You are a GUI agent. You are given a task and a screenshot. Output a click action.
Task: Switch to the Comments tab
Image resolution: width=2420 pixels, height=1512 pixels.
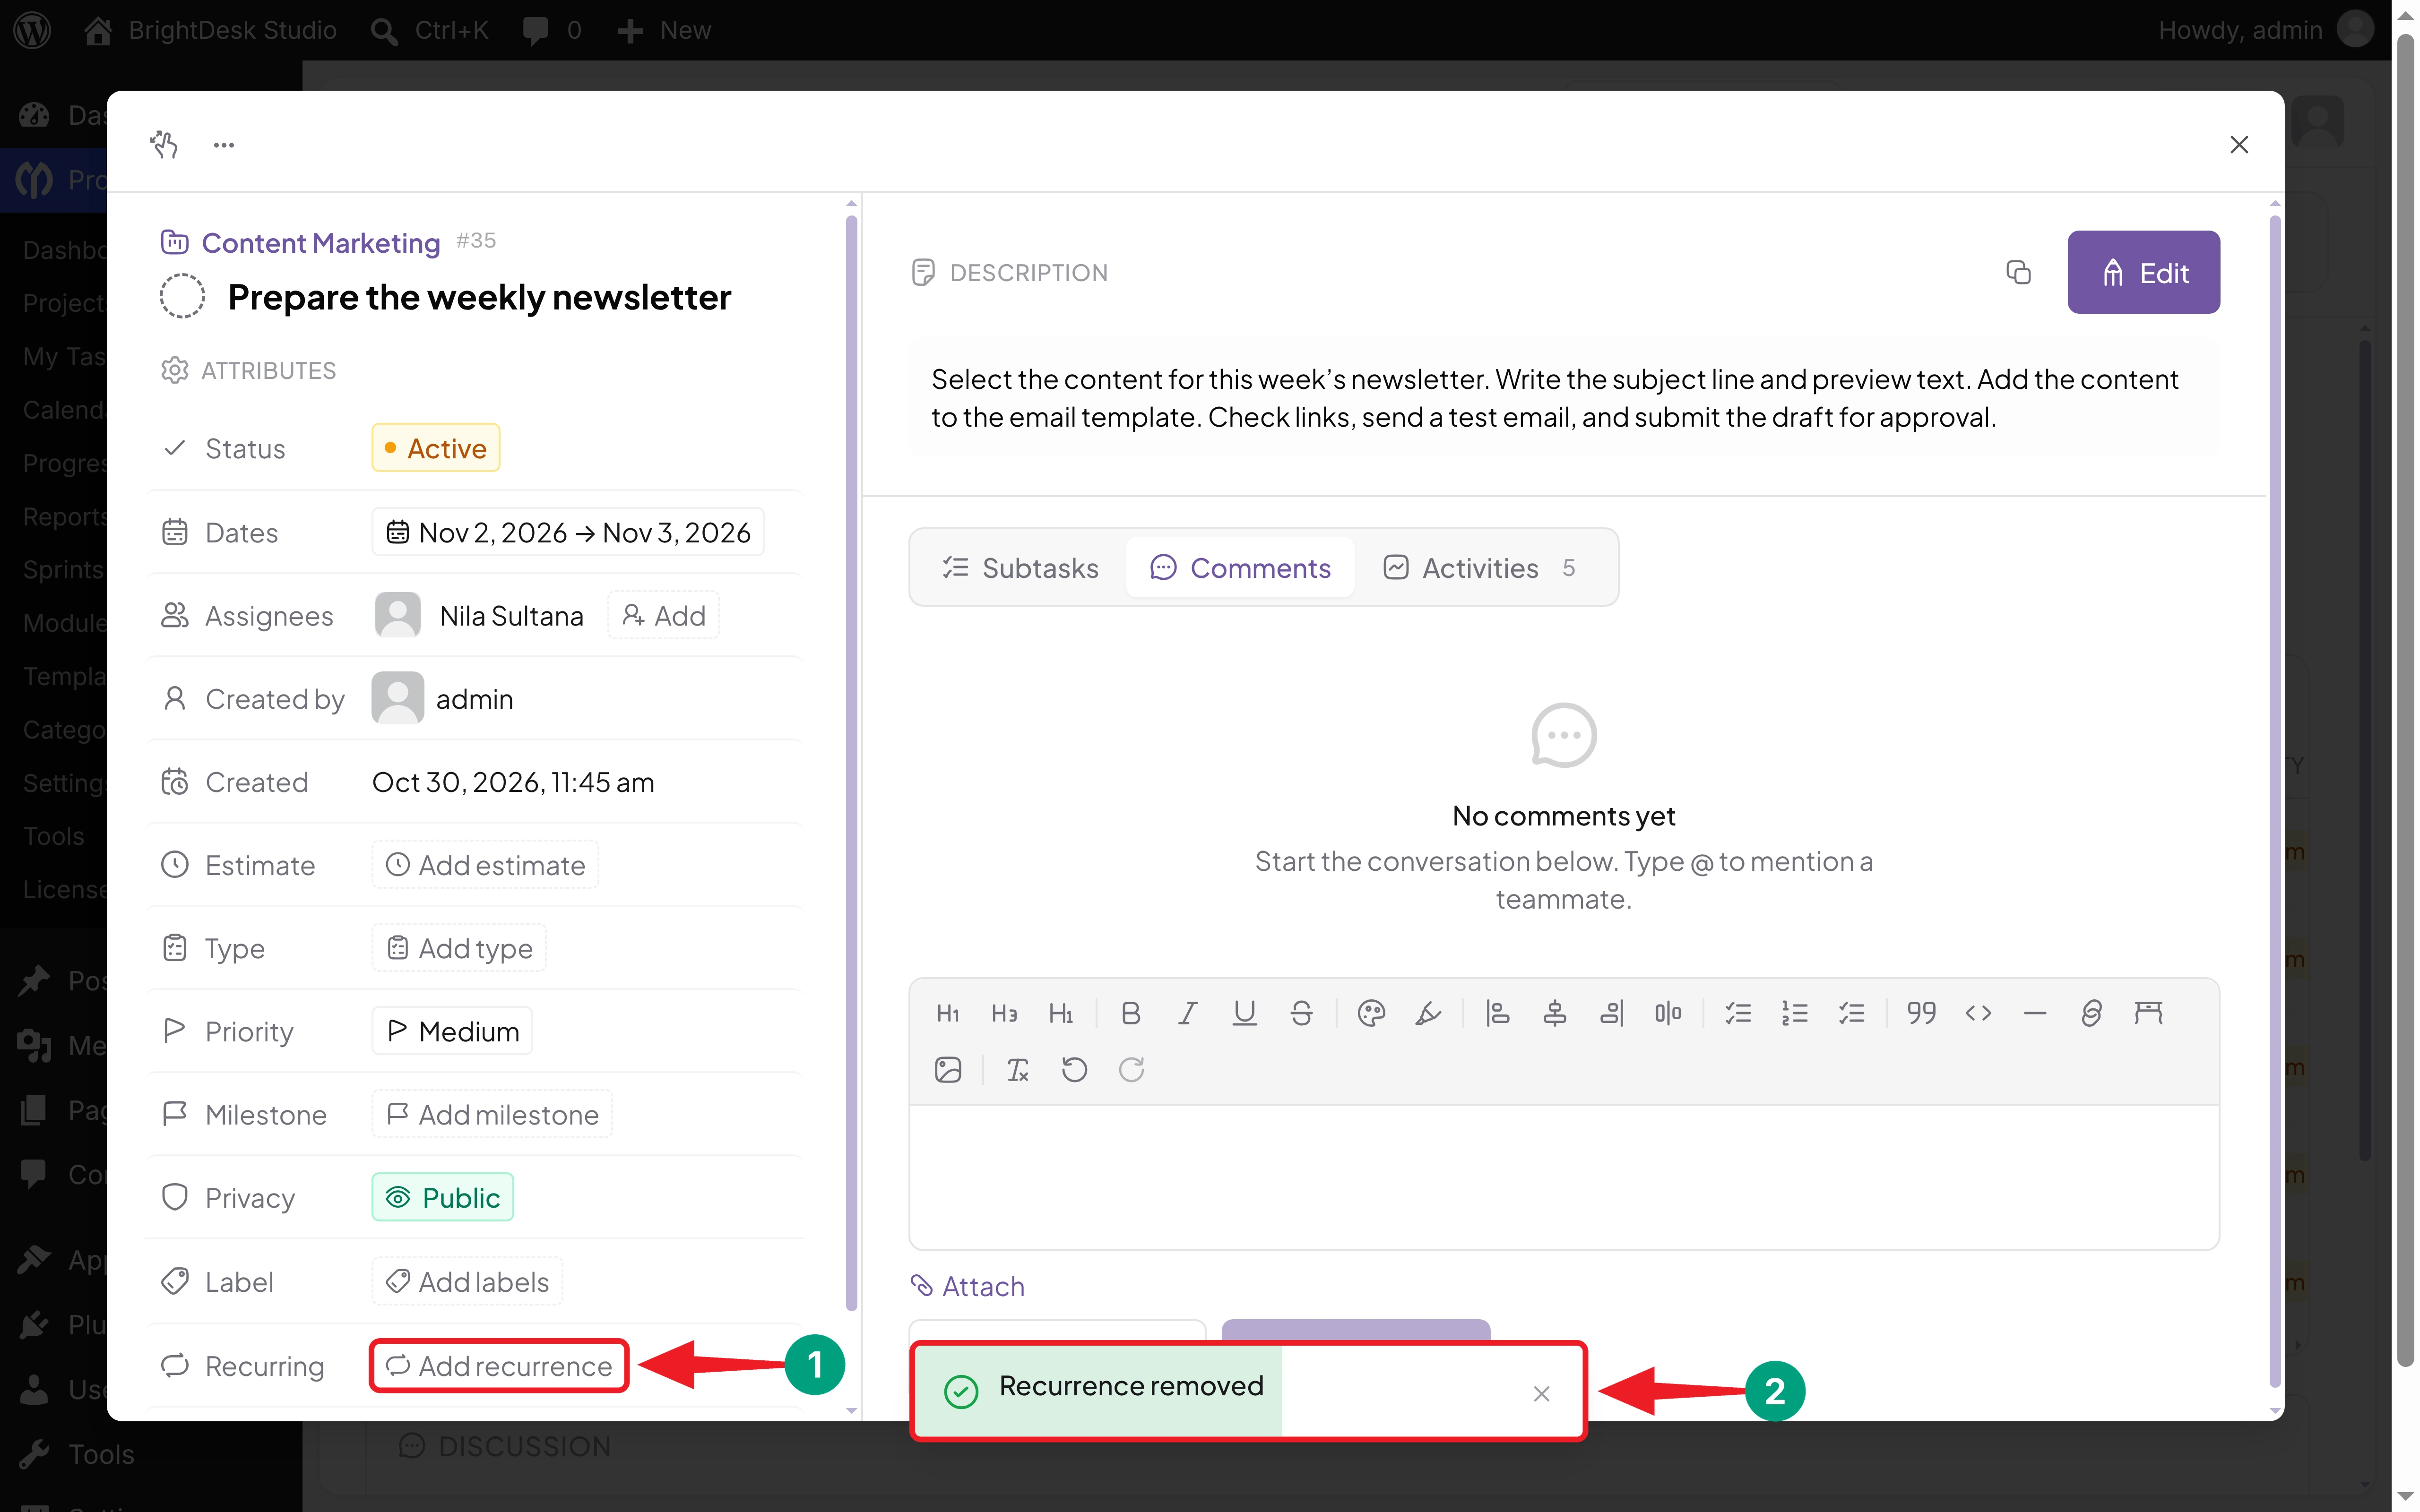click(1240, 568)
